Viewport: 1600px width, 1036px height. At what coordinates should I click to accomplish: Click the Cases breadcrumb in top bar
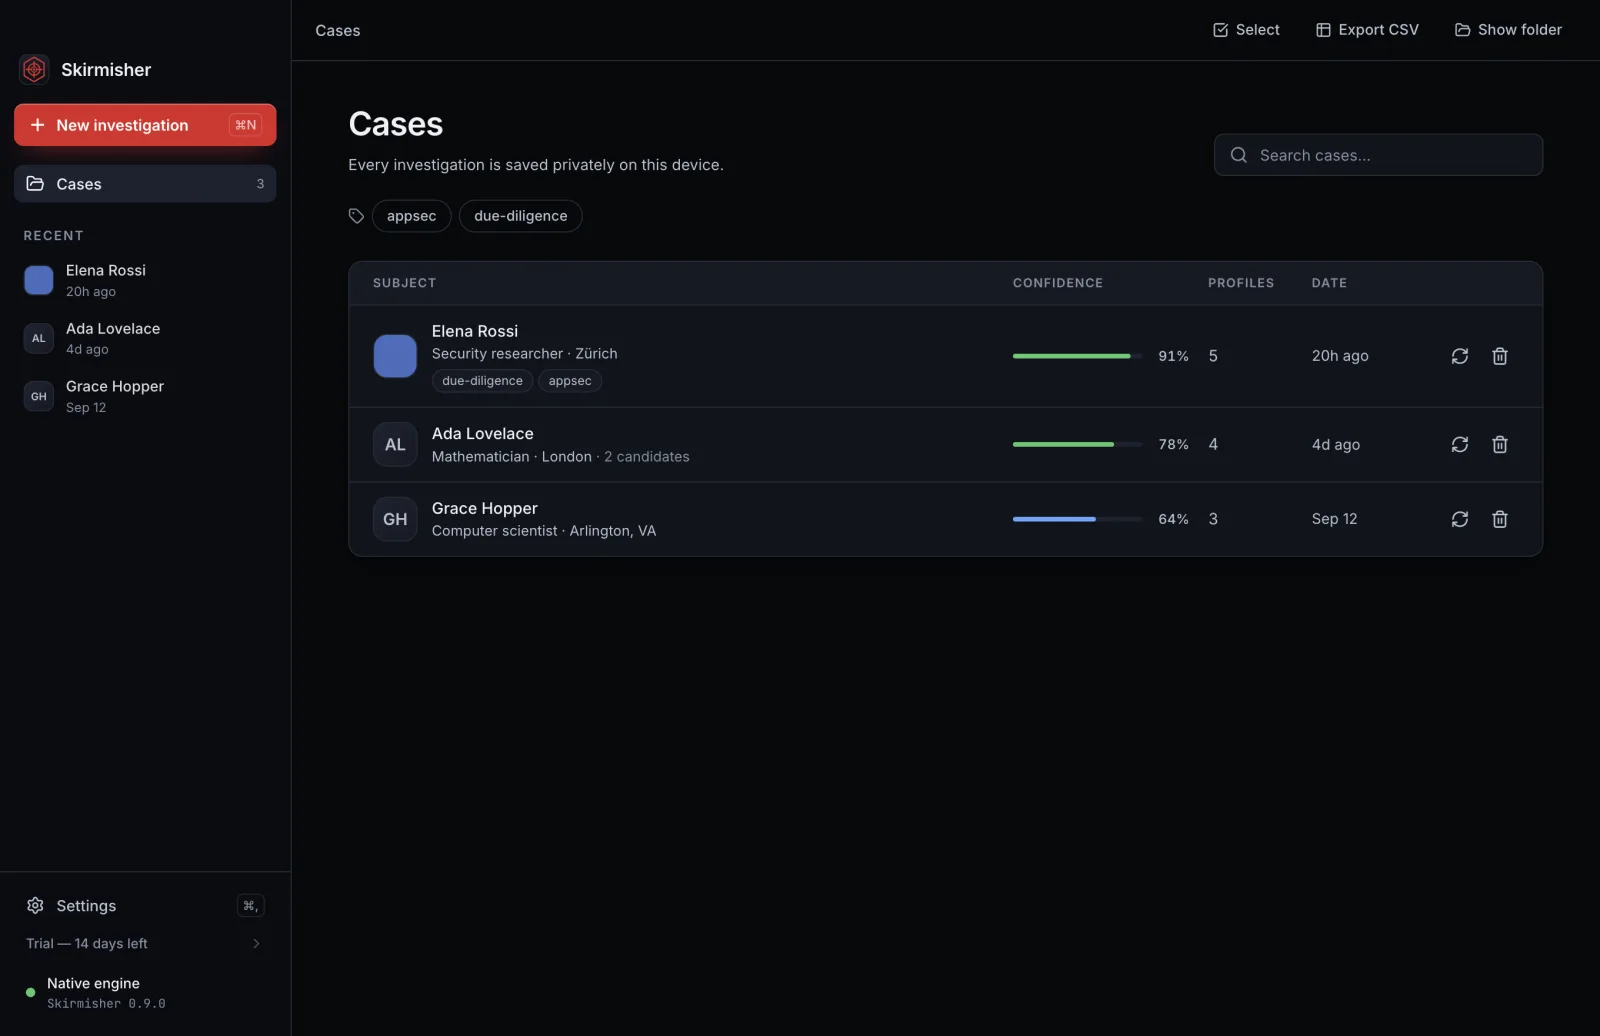pos(338,30)
